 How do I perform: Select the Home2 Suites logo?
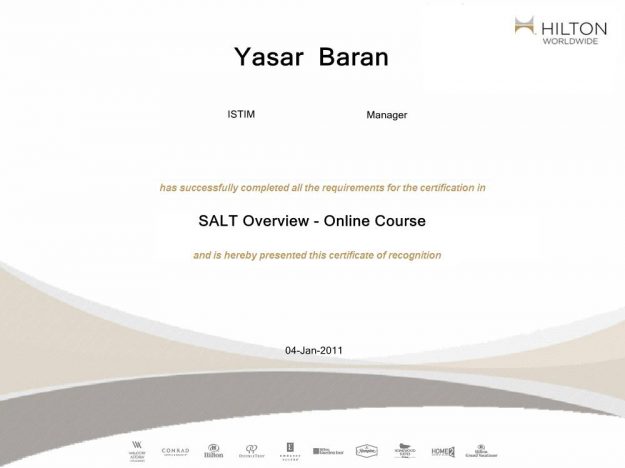[442, 450]
